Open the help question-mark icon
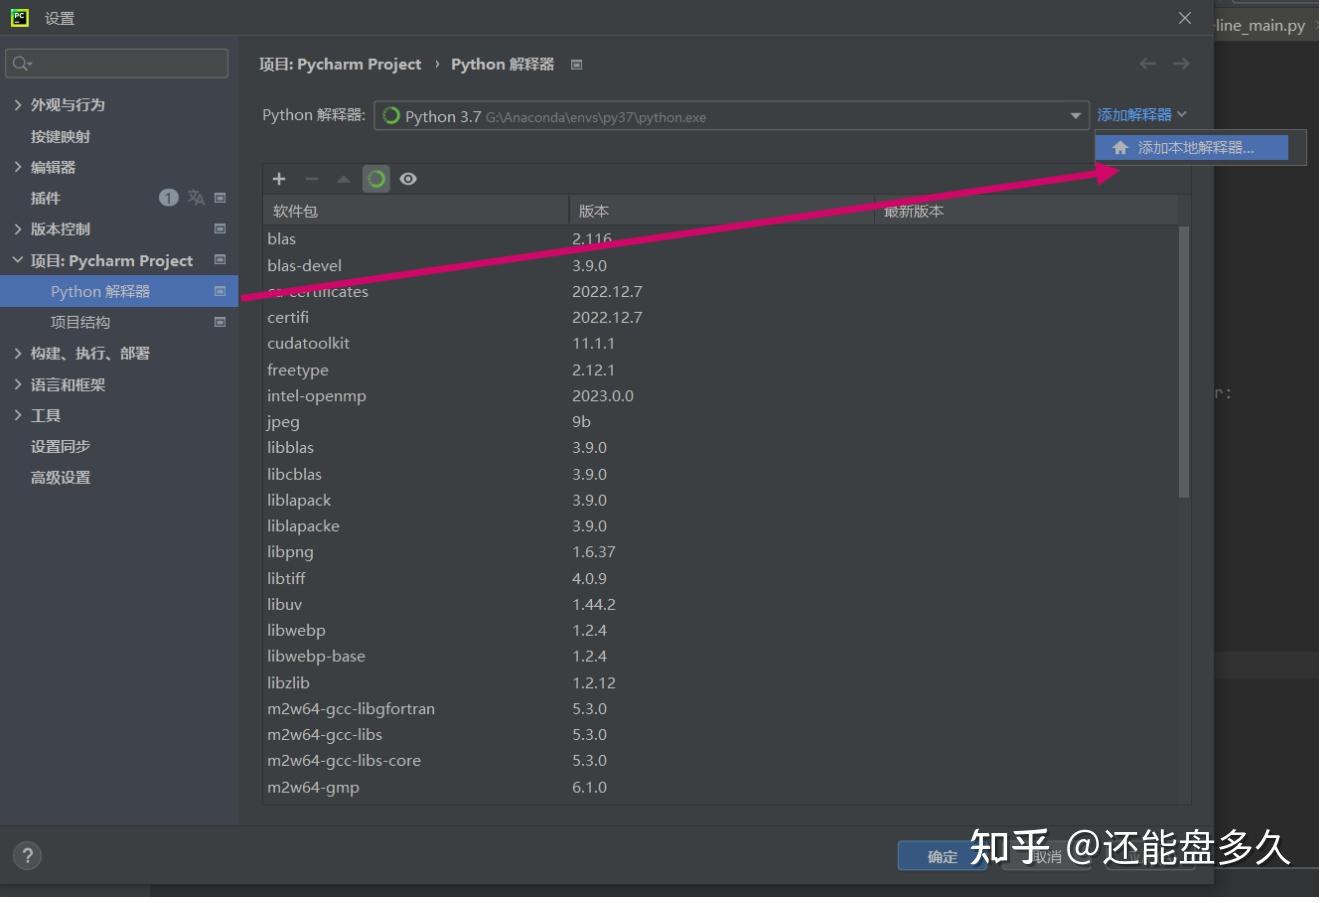The image size is (1327, 903). pos(27,855)
